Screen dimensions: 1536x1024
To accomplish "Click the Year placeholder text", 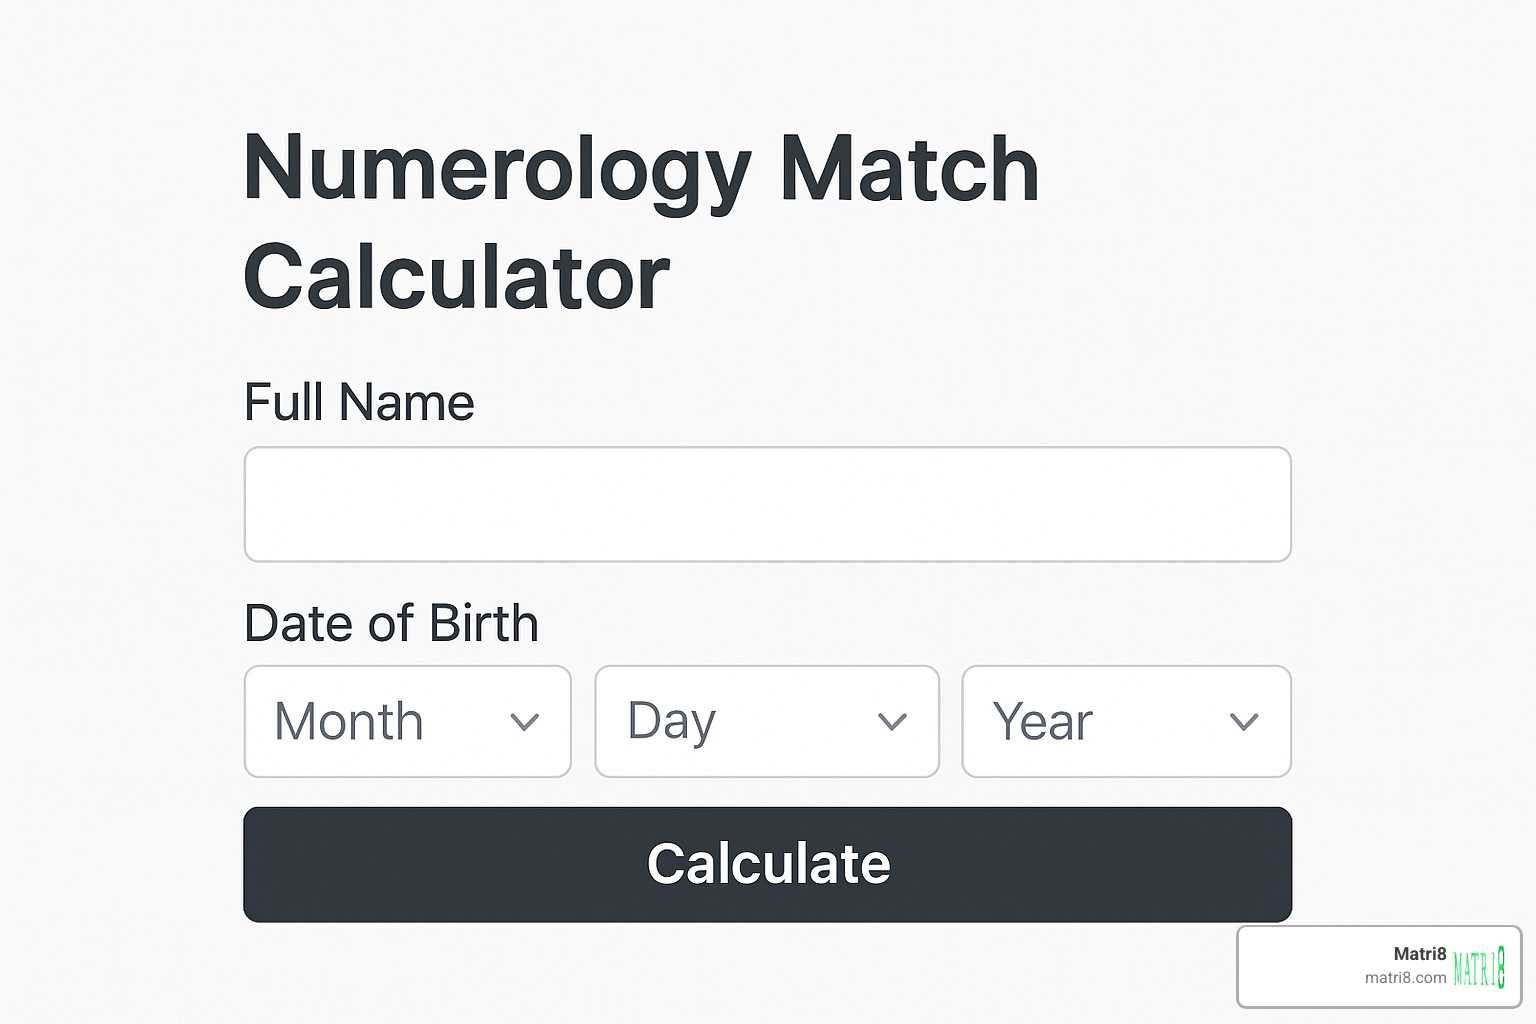I will (1042, 721).
